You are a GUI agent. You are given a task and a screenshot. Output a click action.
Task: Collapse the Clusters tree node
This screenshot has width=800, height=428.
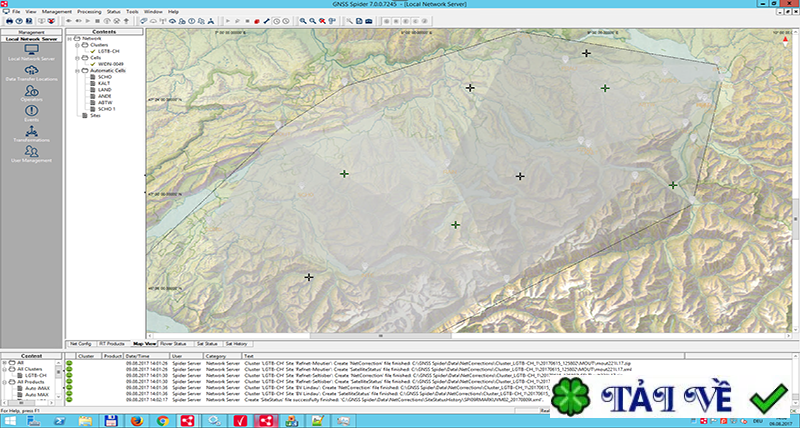pyautogui.click(x=77, y=45)
